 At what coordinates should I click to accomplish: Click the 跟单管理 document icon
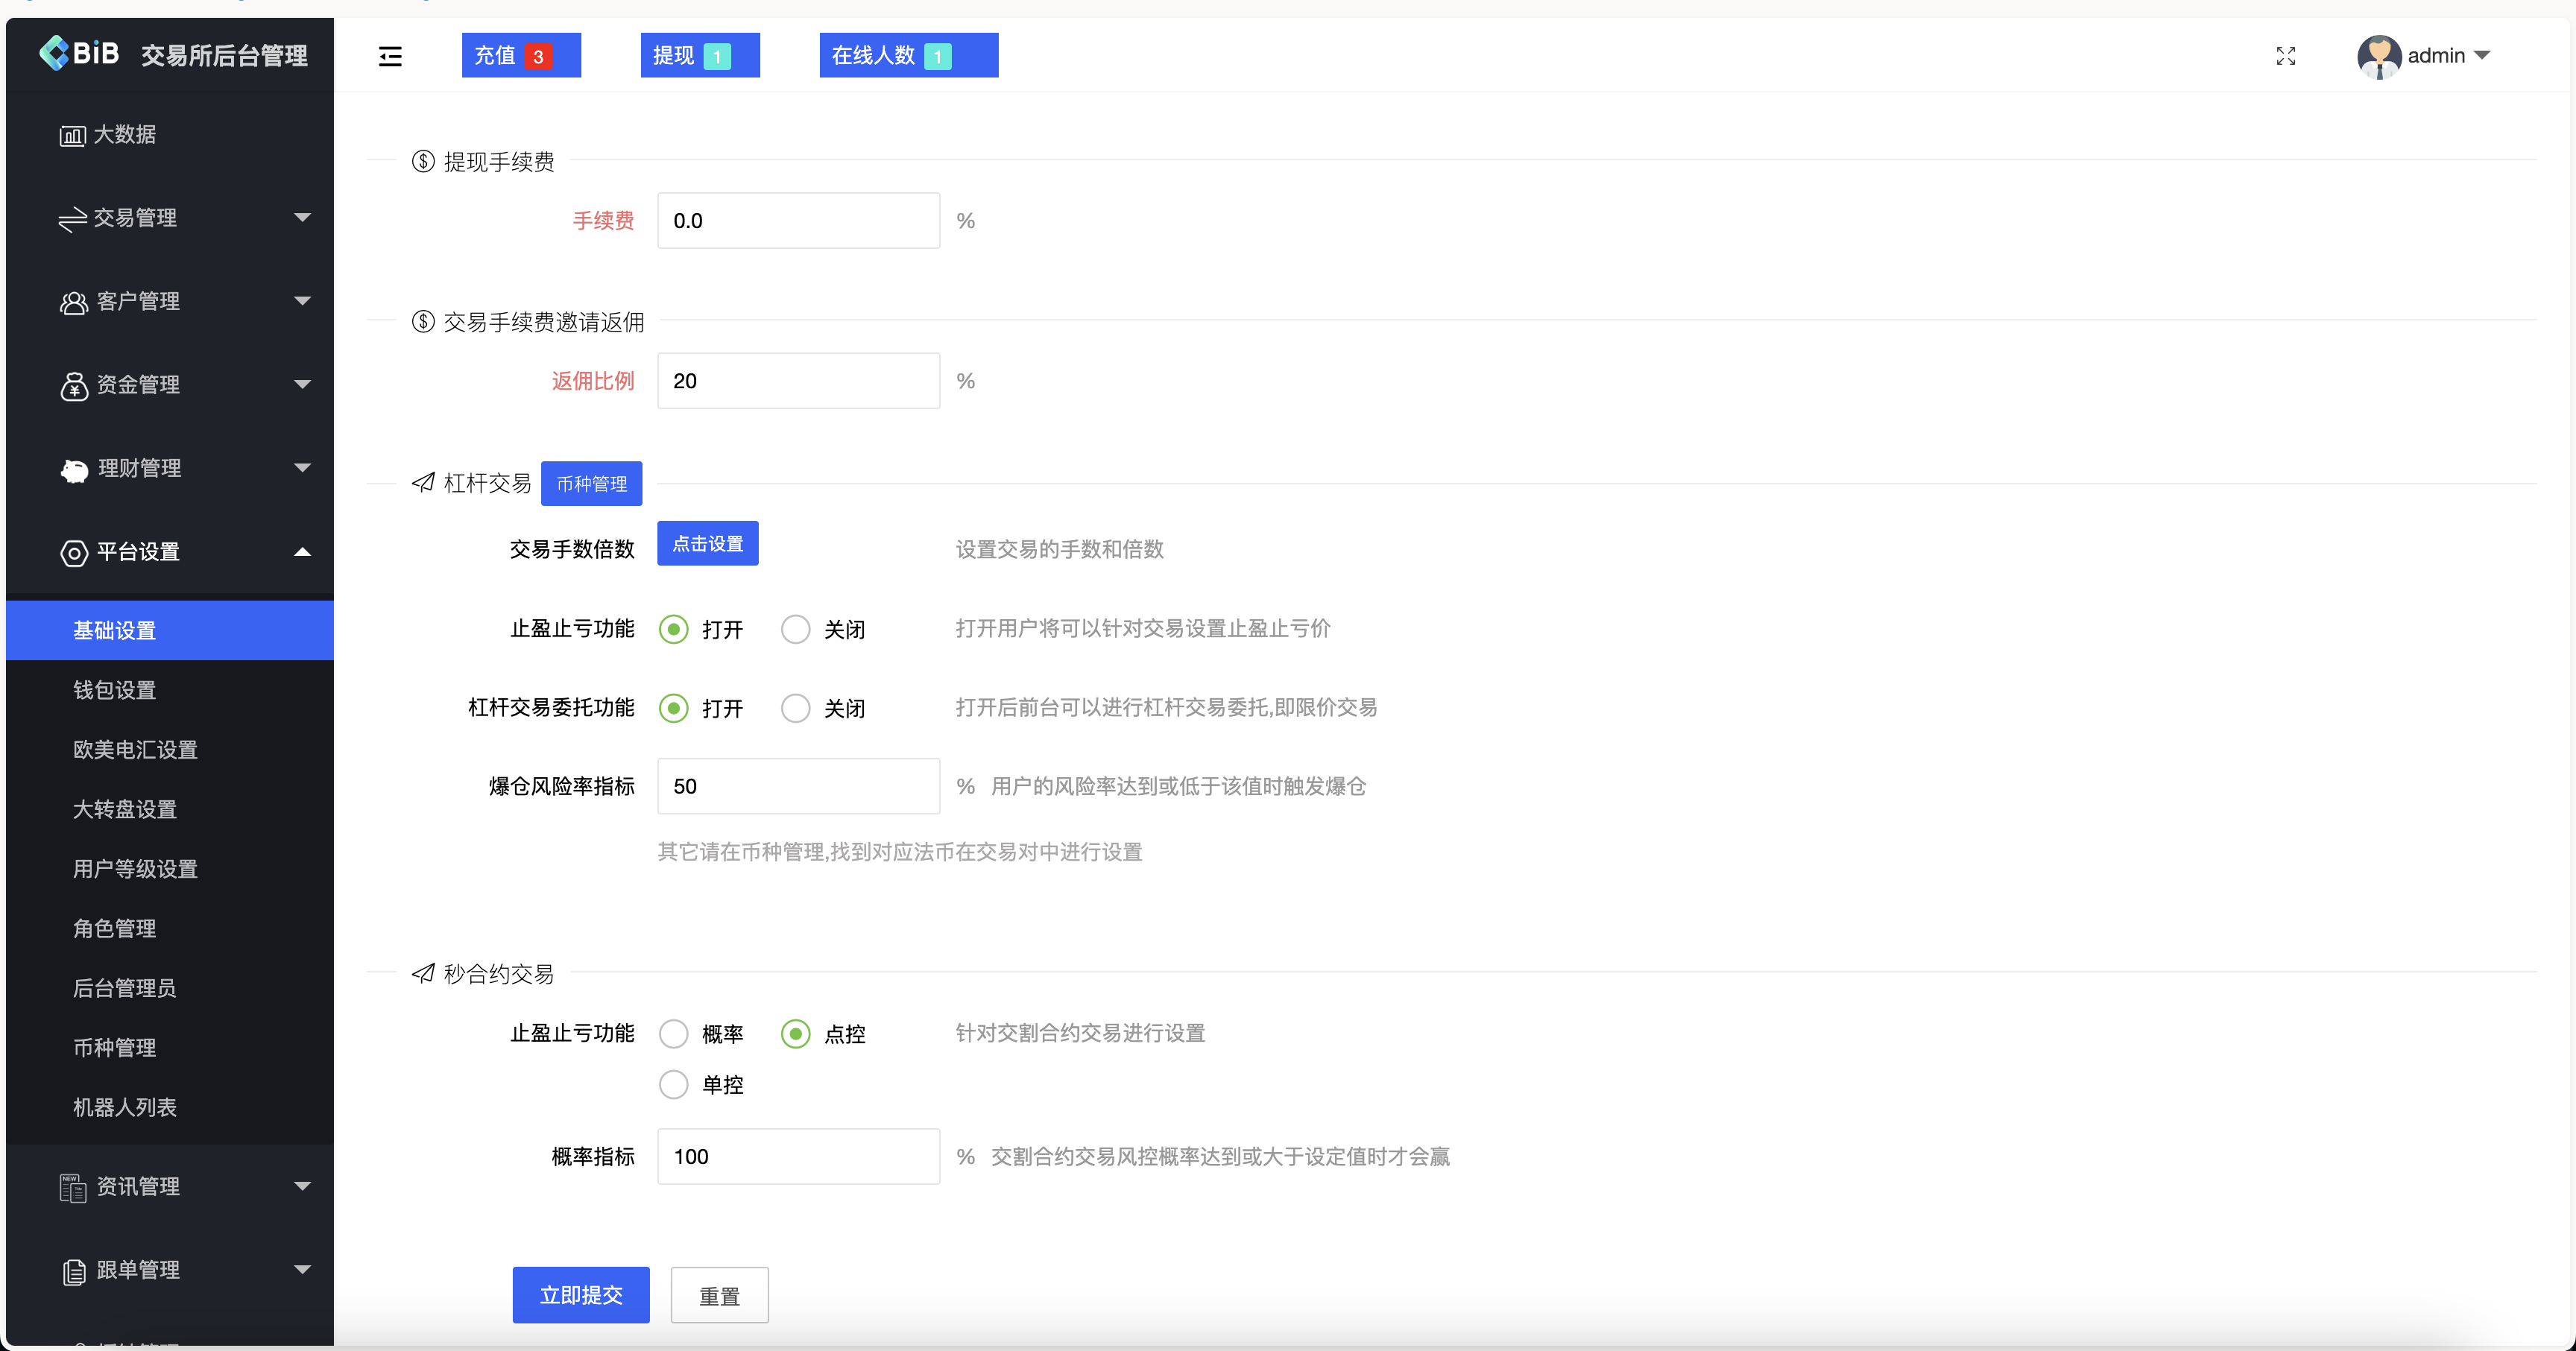(x=74, y=1271)
